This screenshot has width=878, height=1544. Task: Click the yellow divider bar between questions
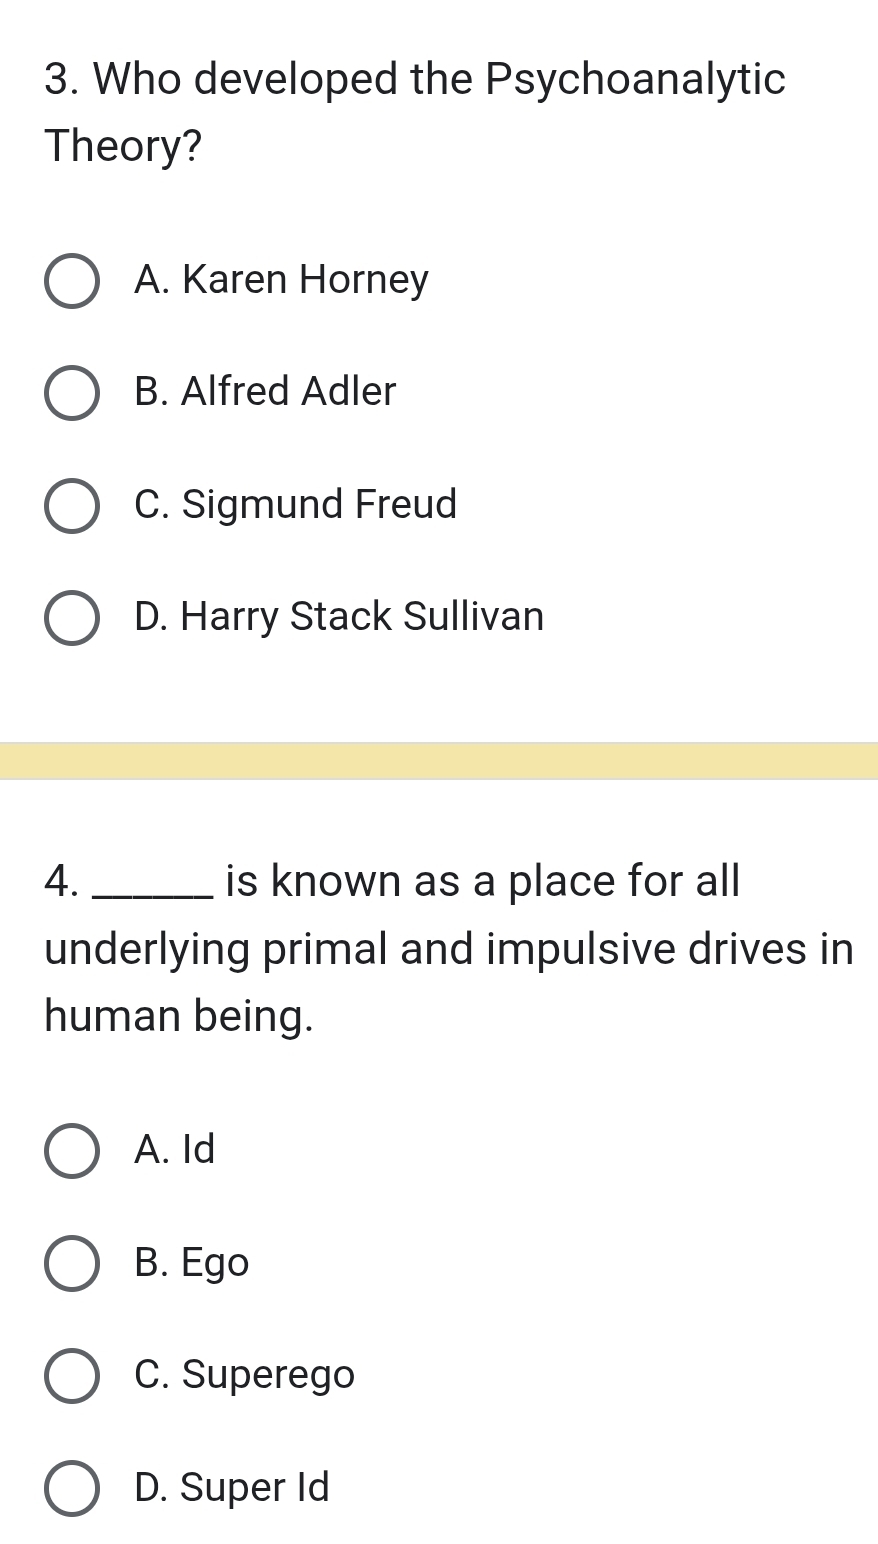click(439, 761)
